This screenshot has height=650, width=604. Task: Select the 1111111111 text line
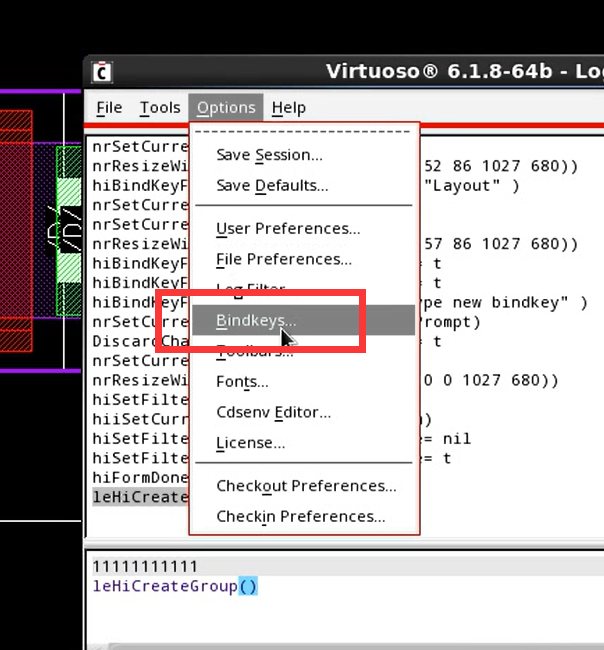(x=145, y=566)
